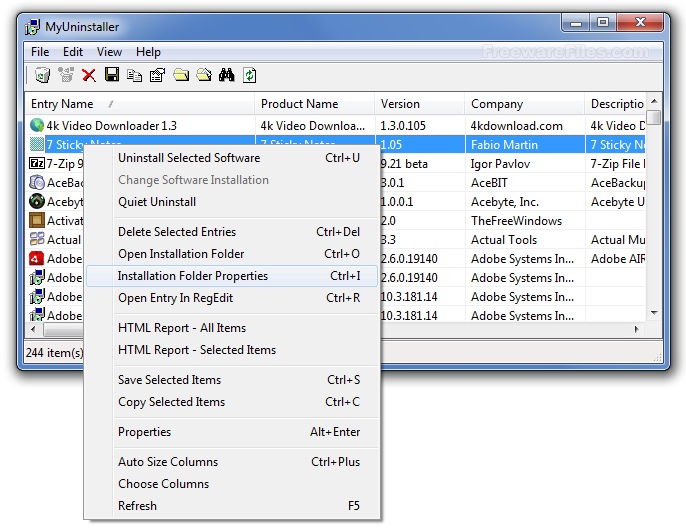
Task: Click the 7-Zip entry icon
Action: 37,164
